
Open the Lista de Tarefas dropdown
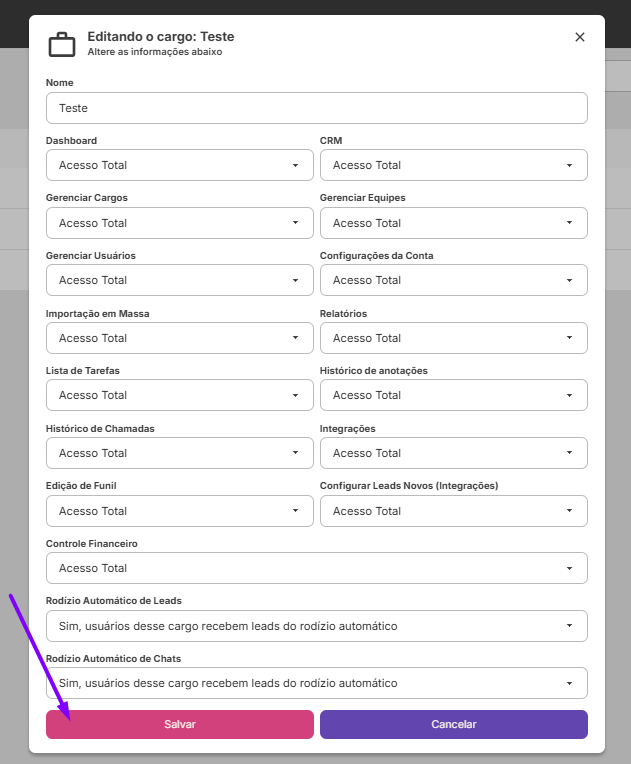[x=180, y=395]
